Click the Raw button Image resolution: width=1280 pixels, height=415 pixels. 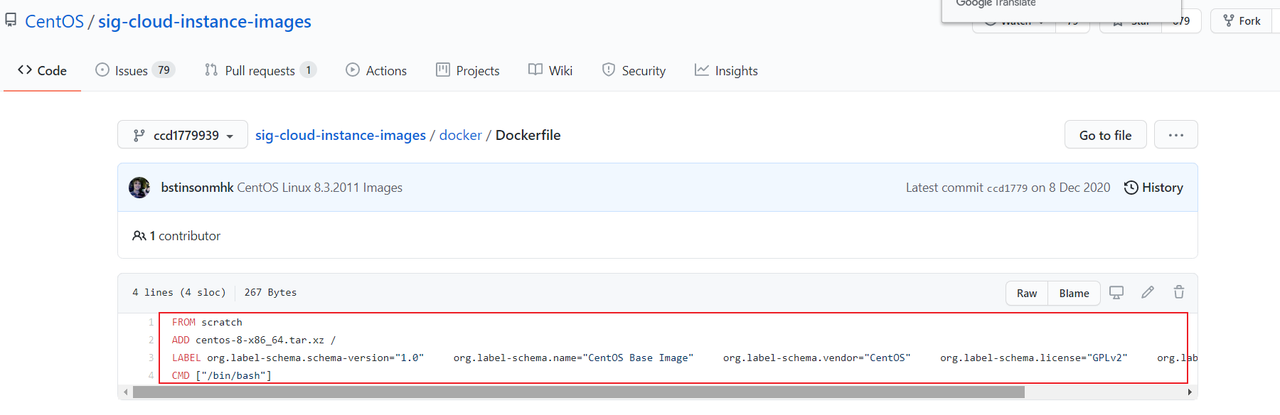(x=1027, y=293)
